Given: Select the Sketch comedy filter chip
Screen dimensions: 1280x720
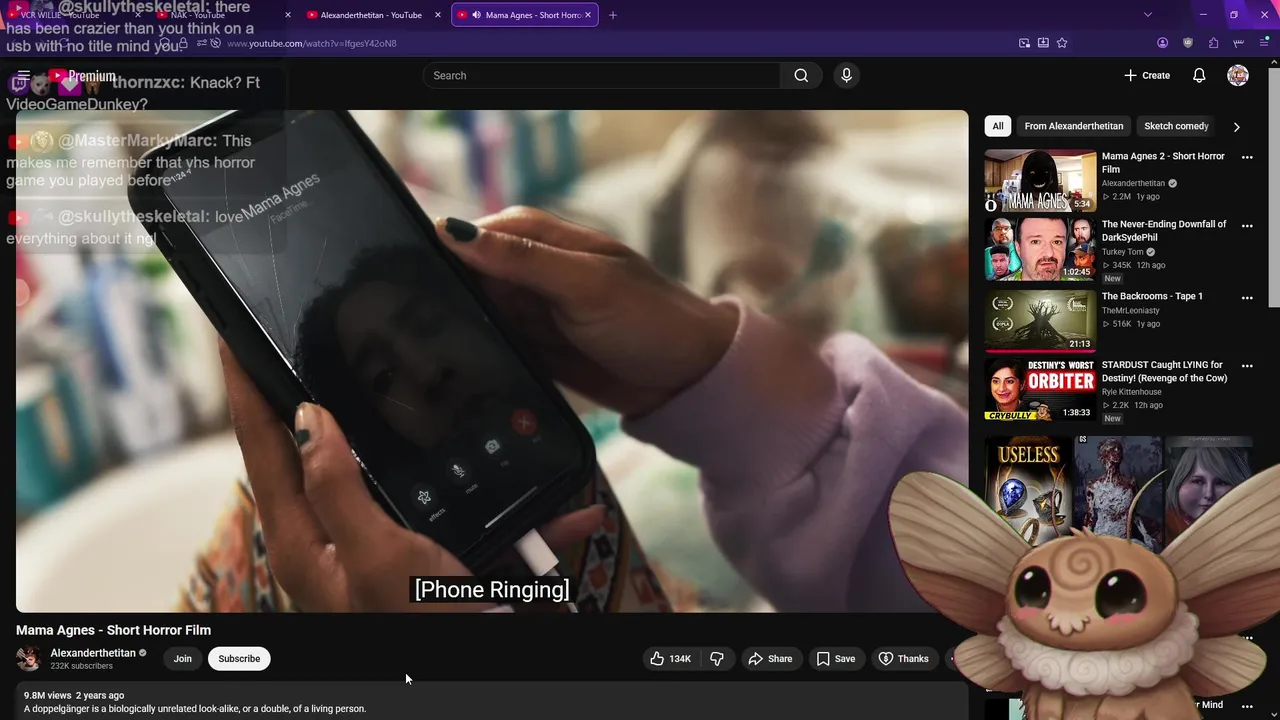Looking at the screenshot, I should [x=1176, y=126].
